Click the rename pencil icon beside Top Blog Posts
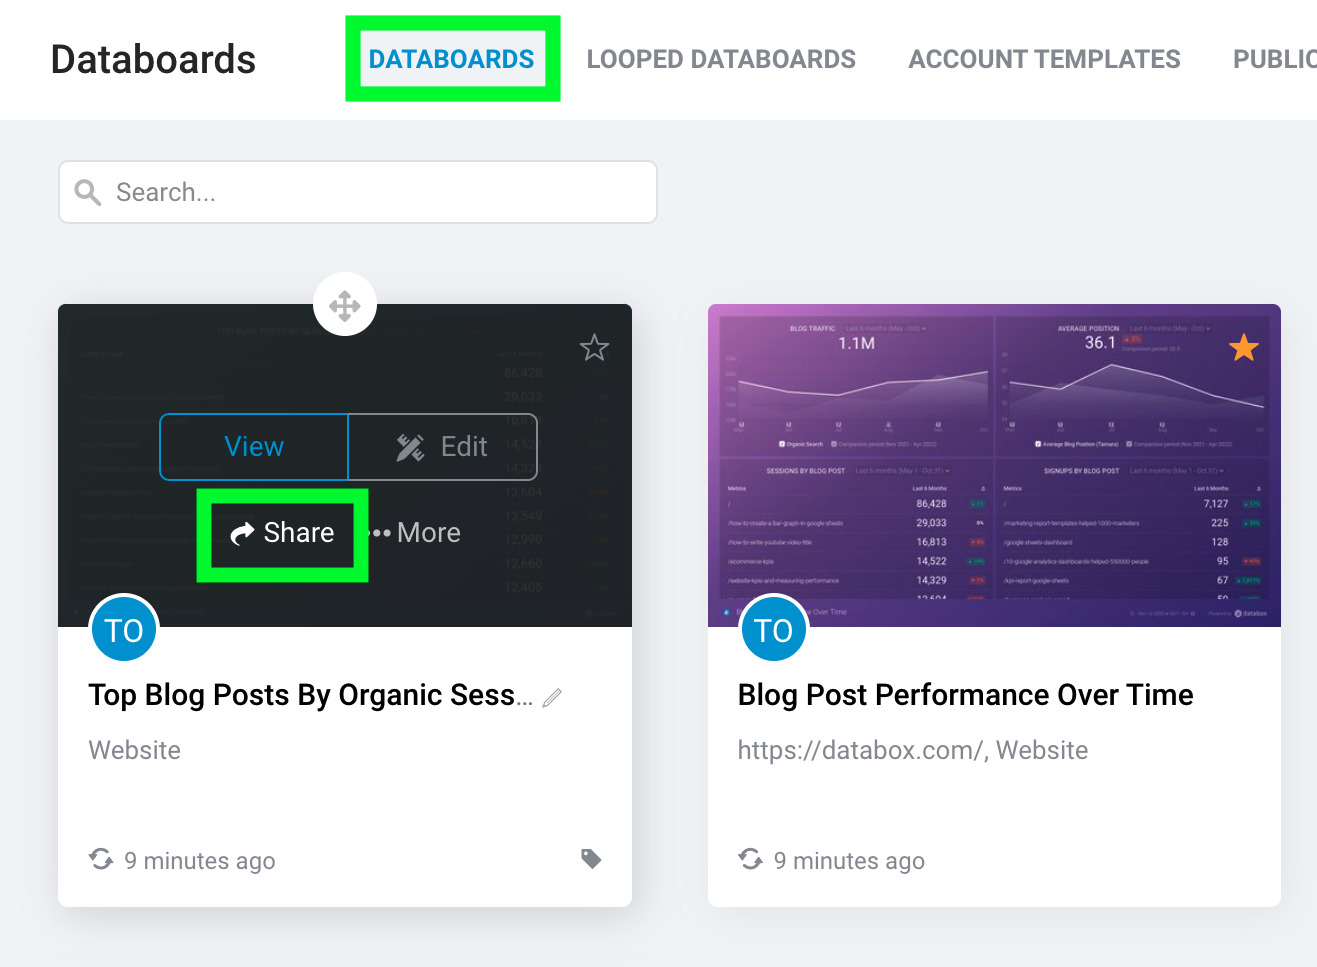 552,698
